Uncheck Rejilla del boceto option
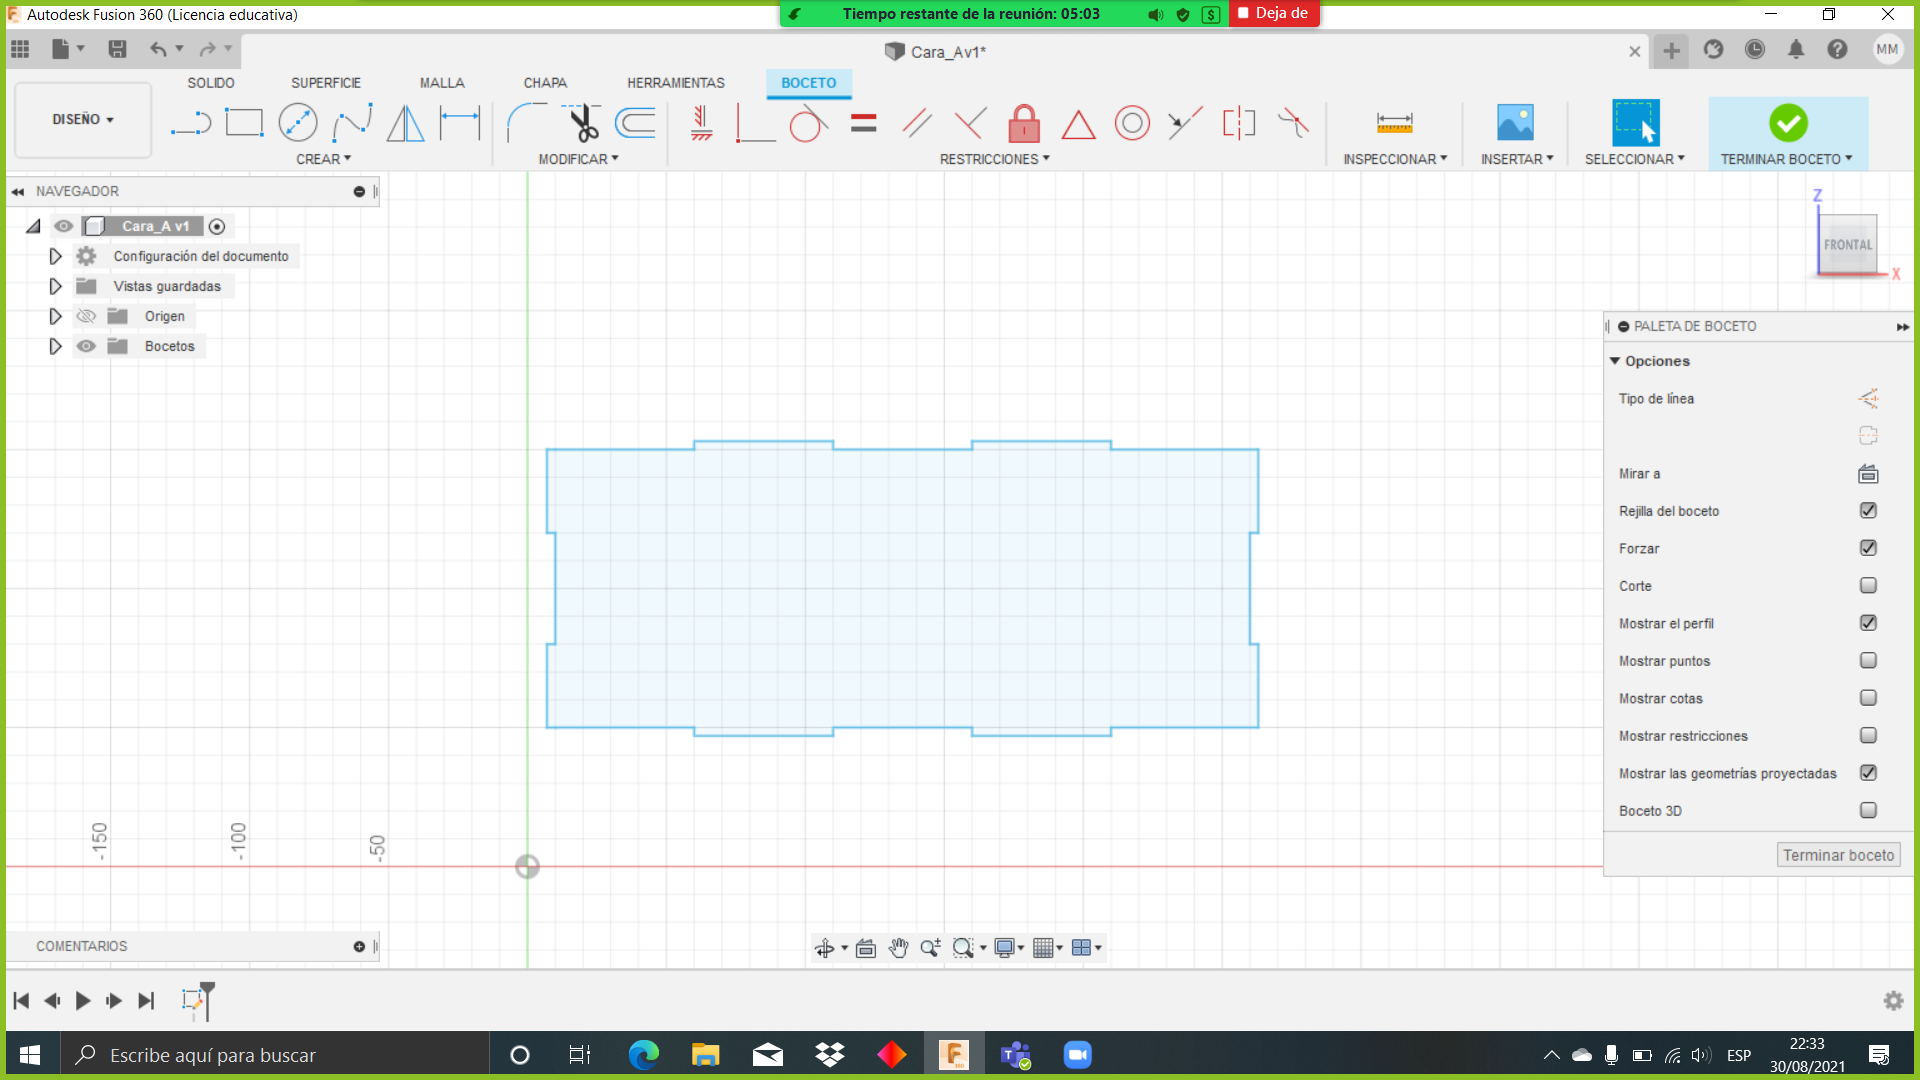1920x1080 pixels. click(x=1868, y=511)
